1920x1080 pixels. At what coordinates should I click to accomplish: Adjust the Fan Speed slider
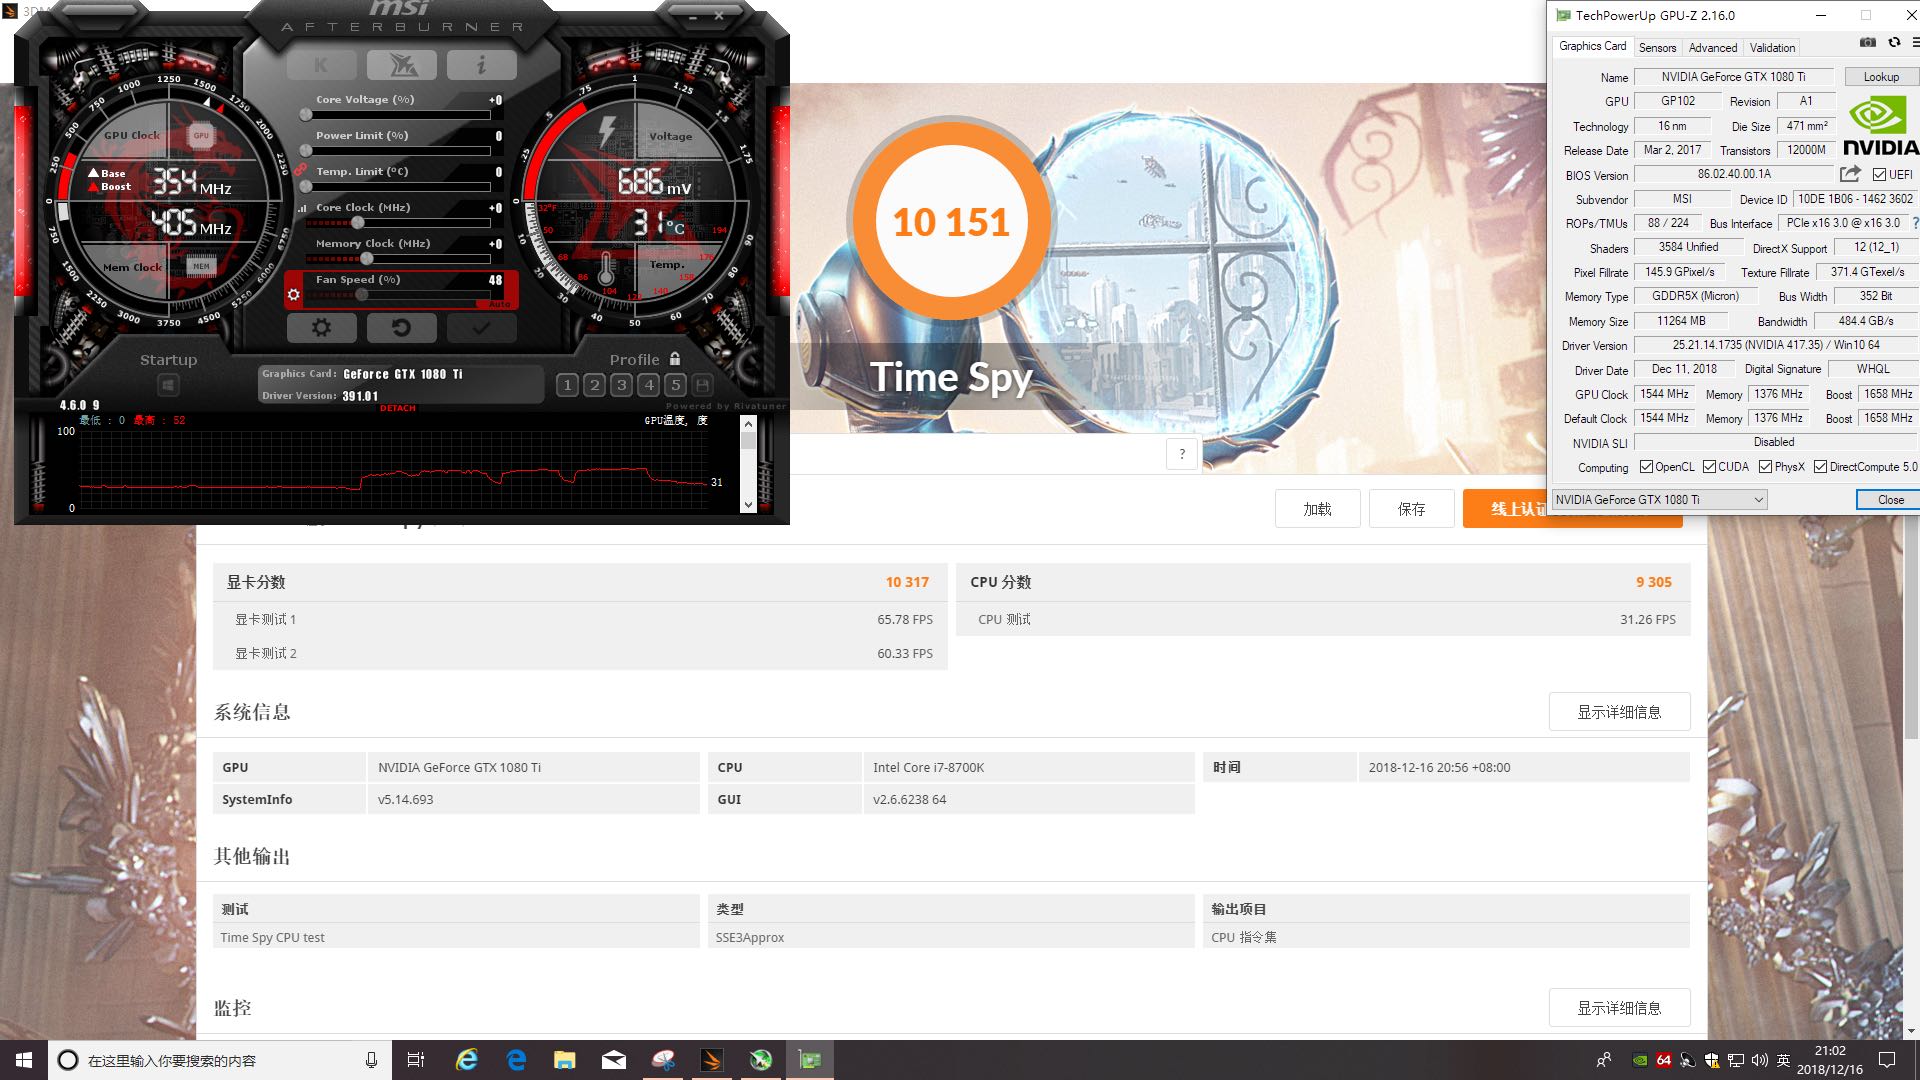(x=362, y=294)
